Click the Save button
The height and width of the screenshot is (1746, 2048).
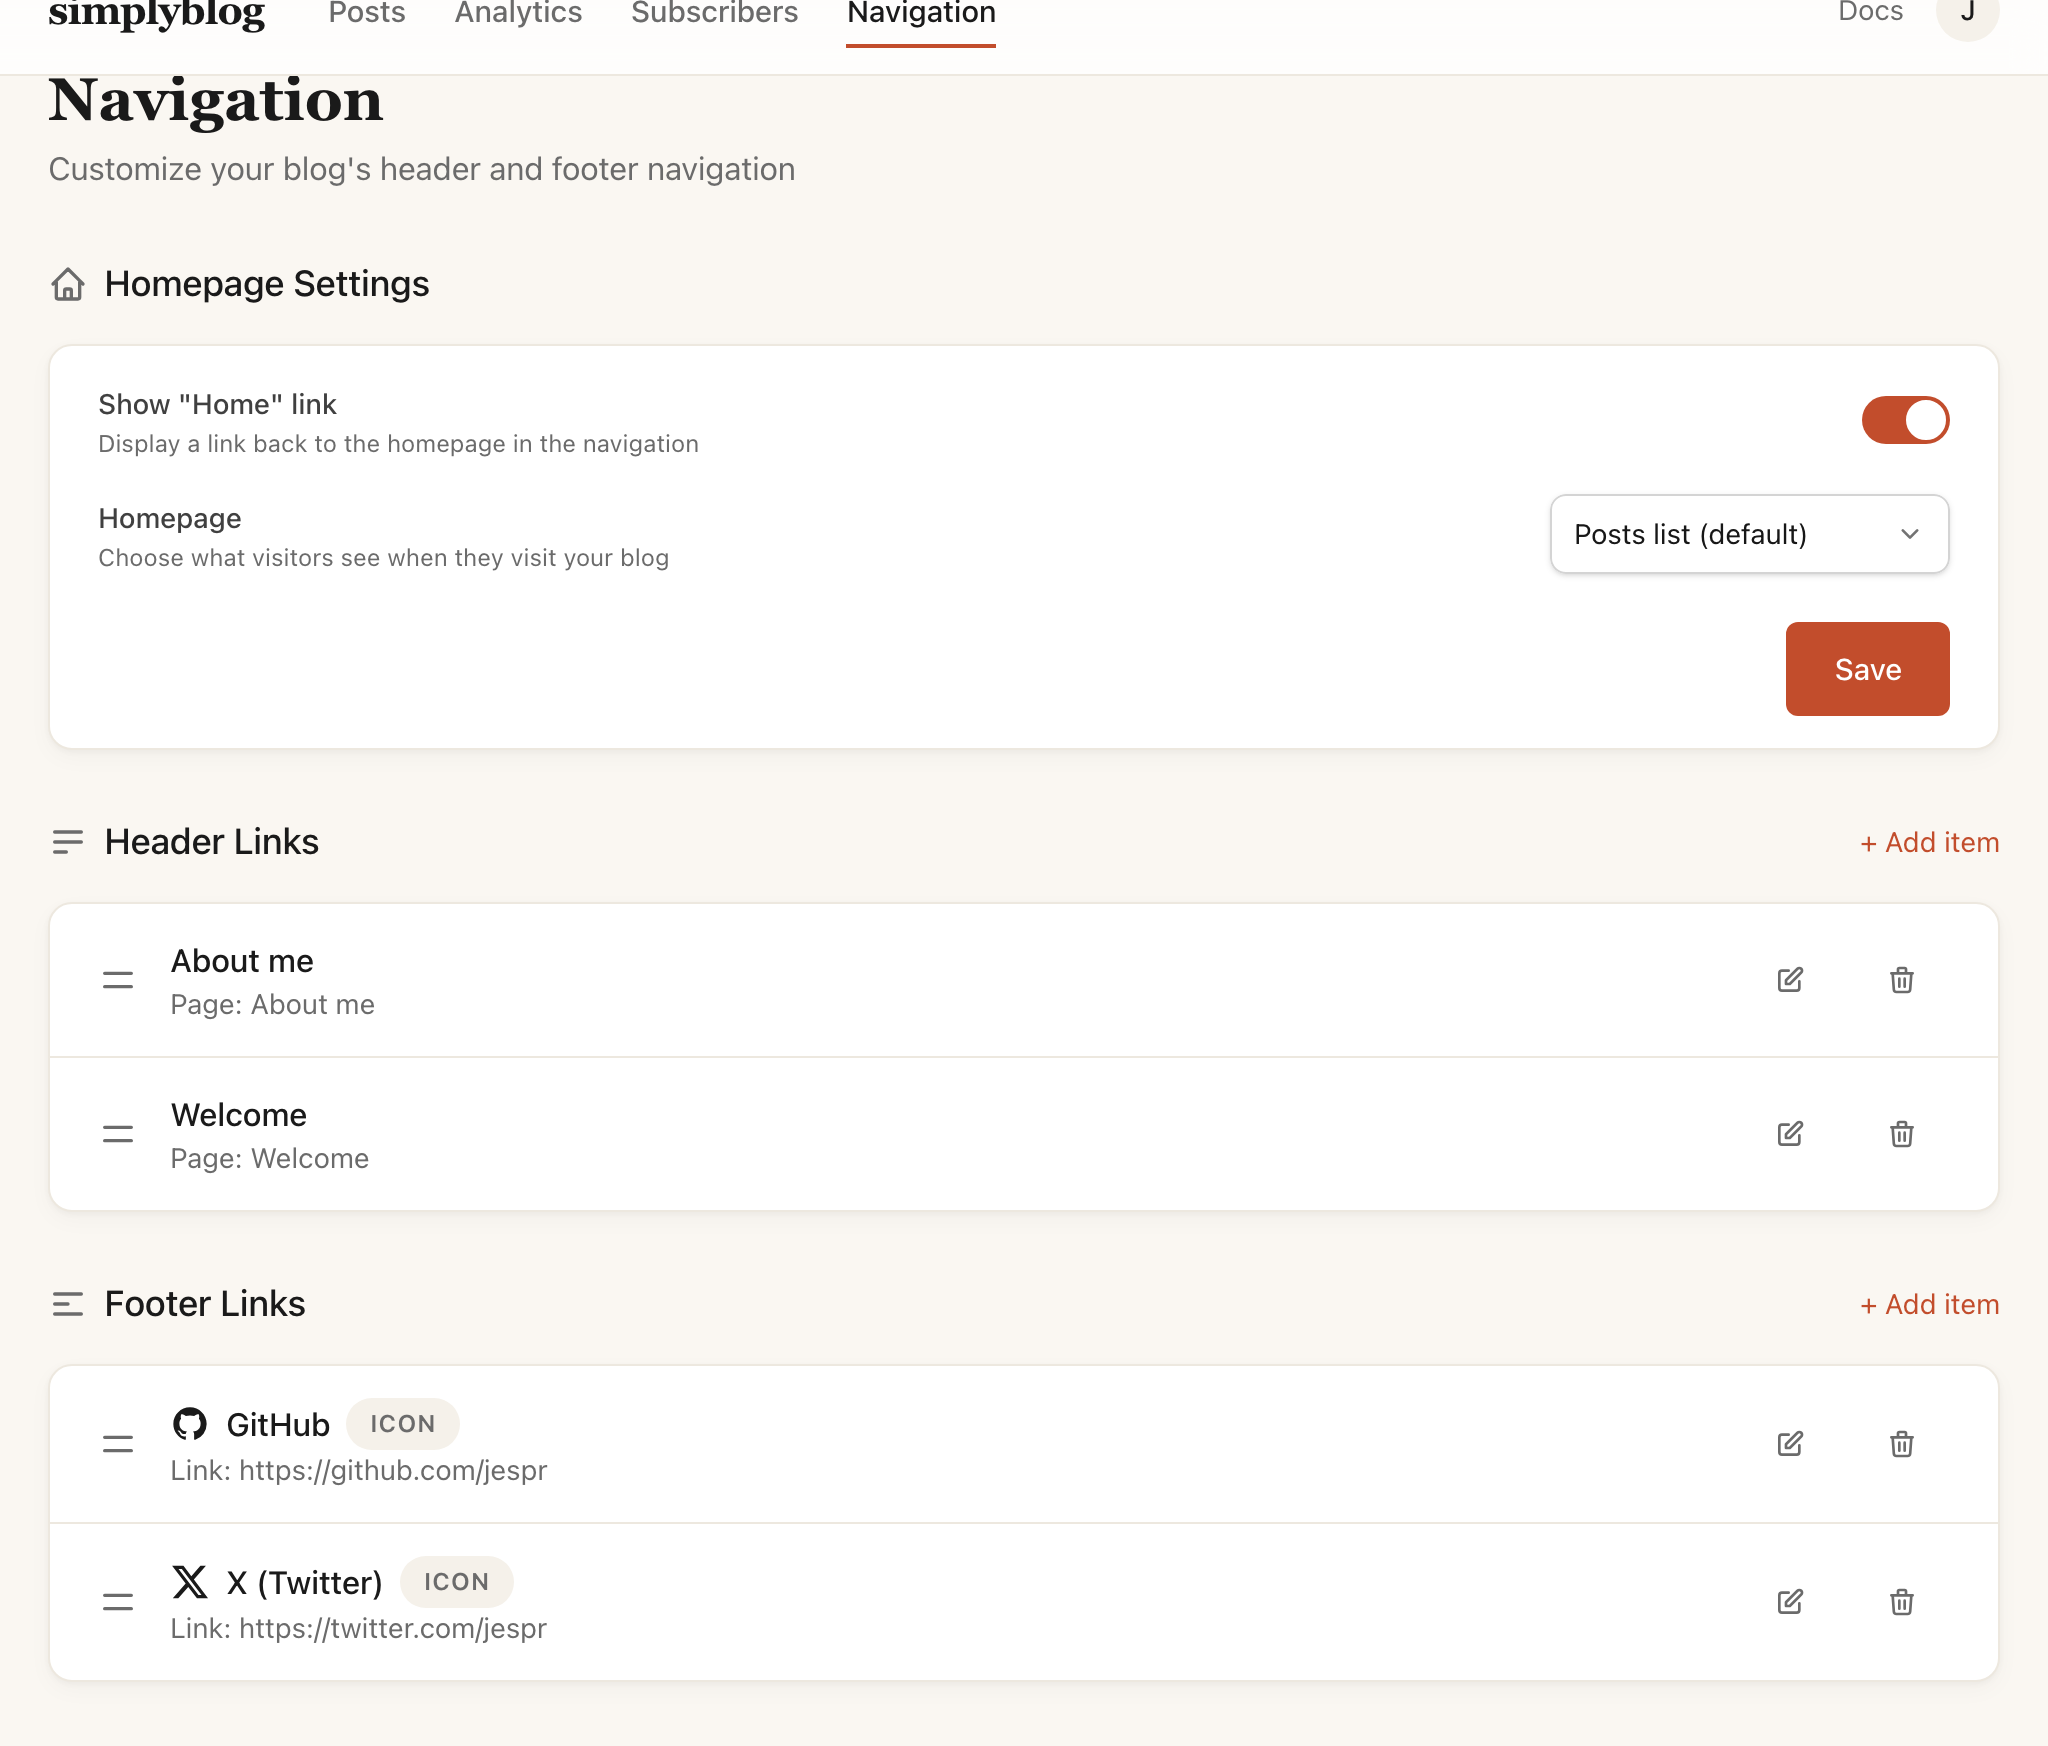click(1866, 668)
